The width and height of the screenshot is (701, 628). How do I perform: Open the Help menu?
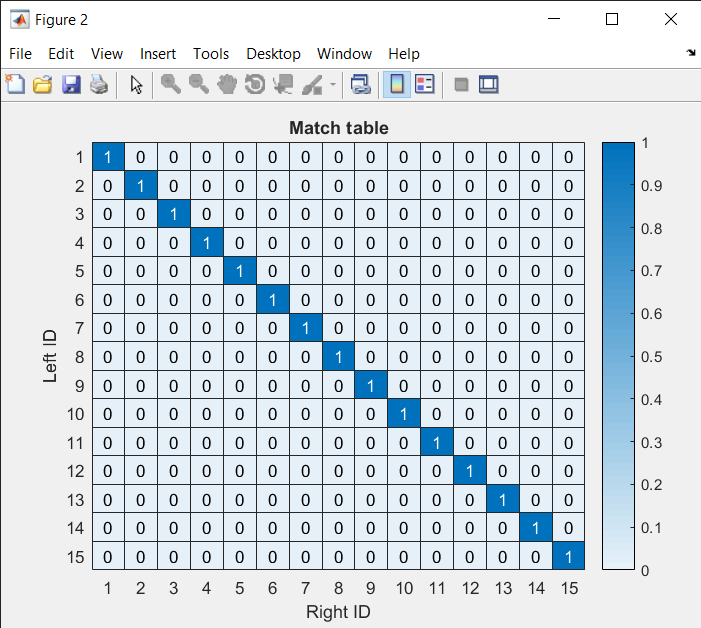click(404, 54)
